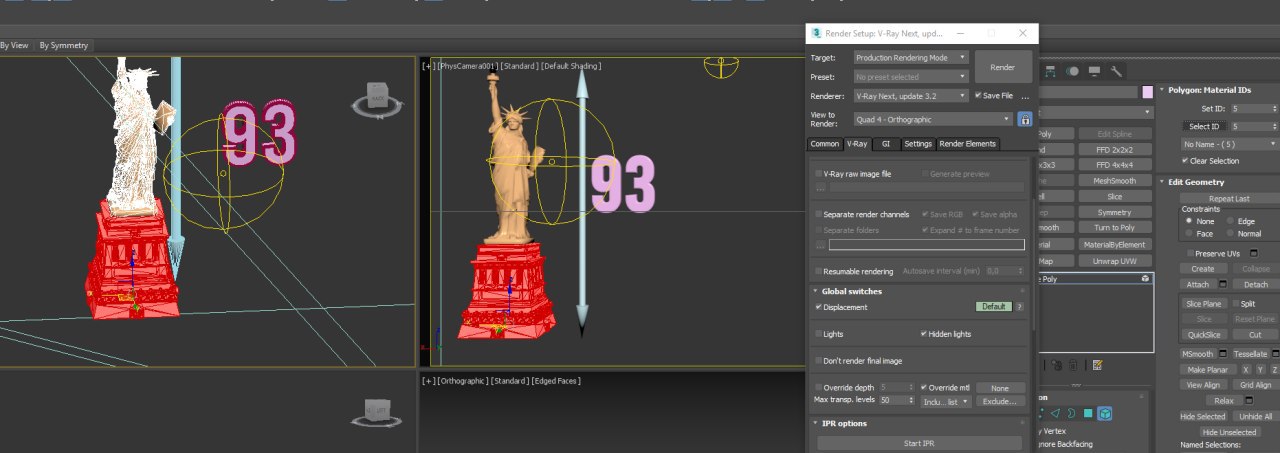
Task: Select the Edge constraint radio button
Action: click(x=1229, y=221)
